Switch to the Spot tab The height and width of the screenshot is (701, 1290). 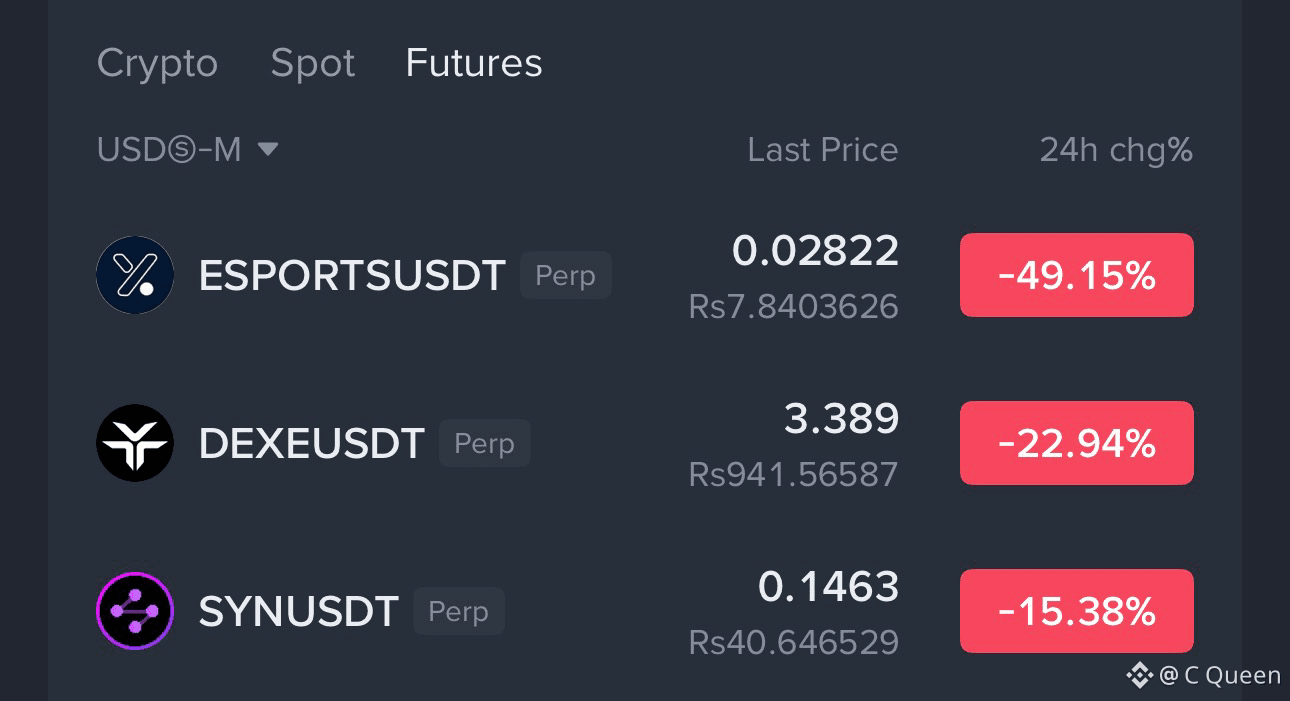pyautogui.click(x=313, y=63)
